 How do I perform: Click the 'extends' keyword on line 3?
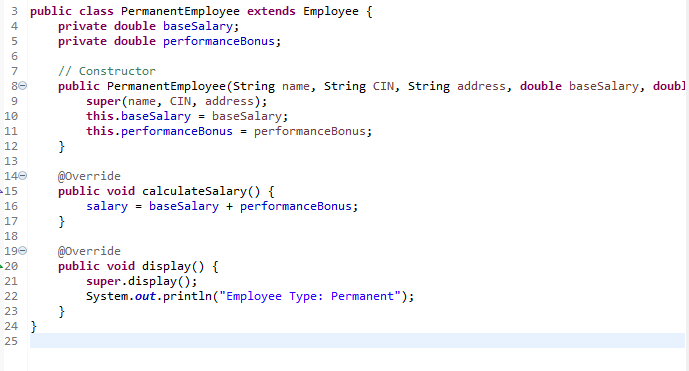click(271, 11)
